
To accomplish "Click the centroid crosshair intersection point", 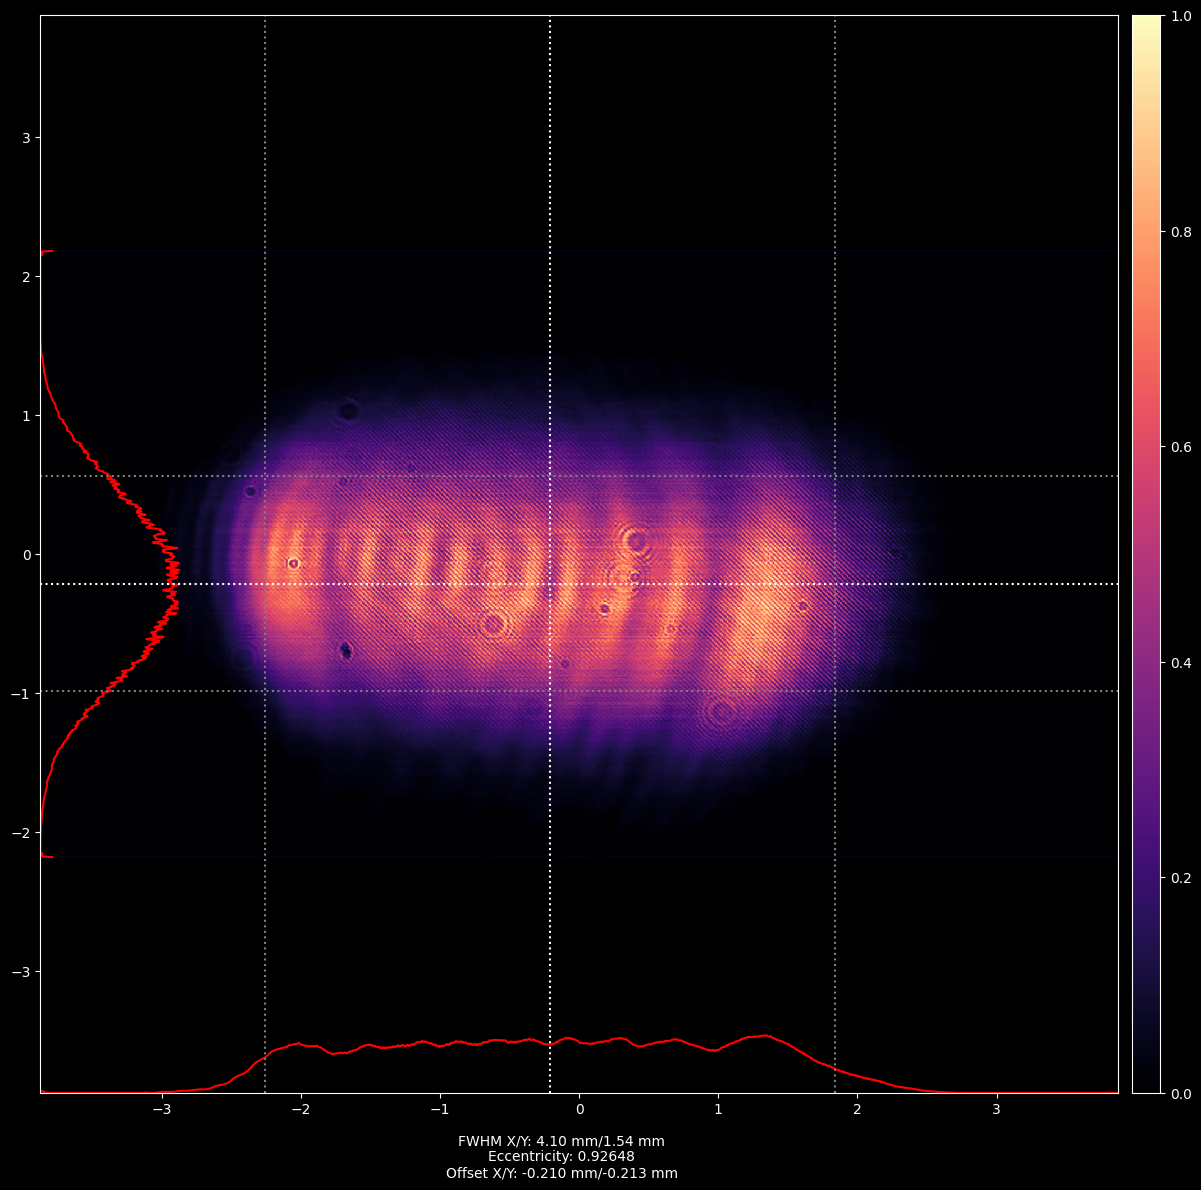I will point(550,584).
